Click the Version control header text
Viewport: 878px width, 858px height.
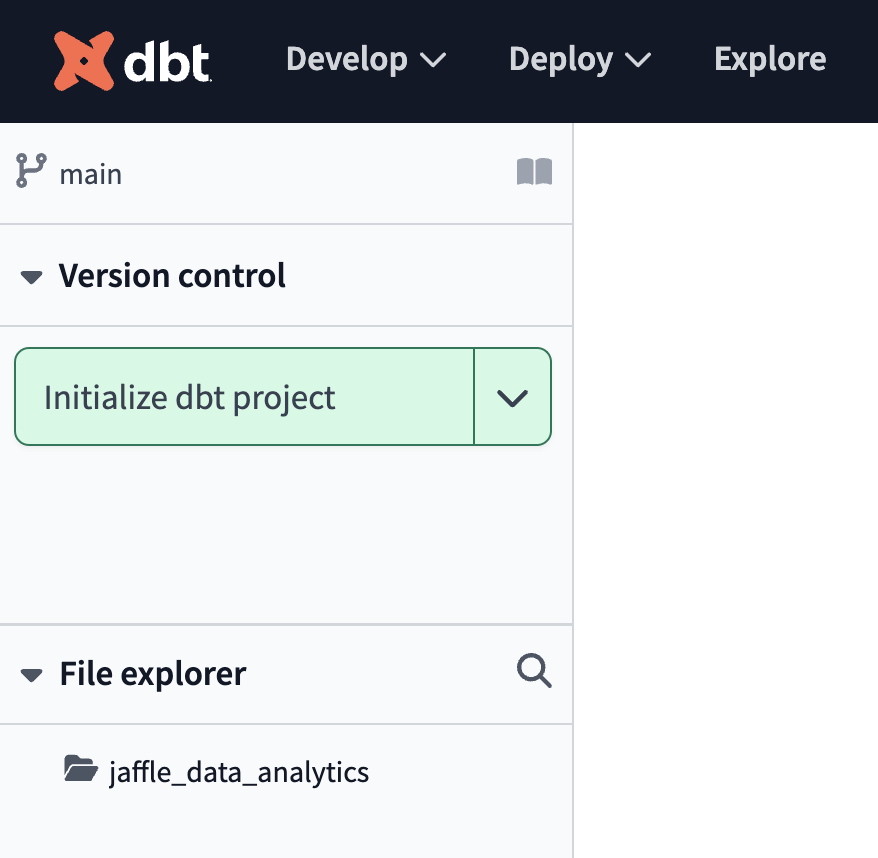[x=172, y=276]
